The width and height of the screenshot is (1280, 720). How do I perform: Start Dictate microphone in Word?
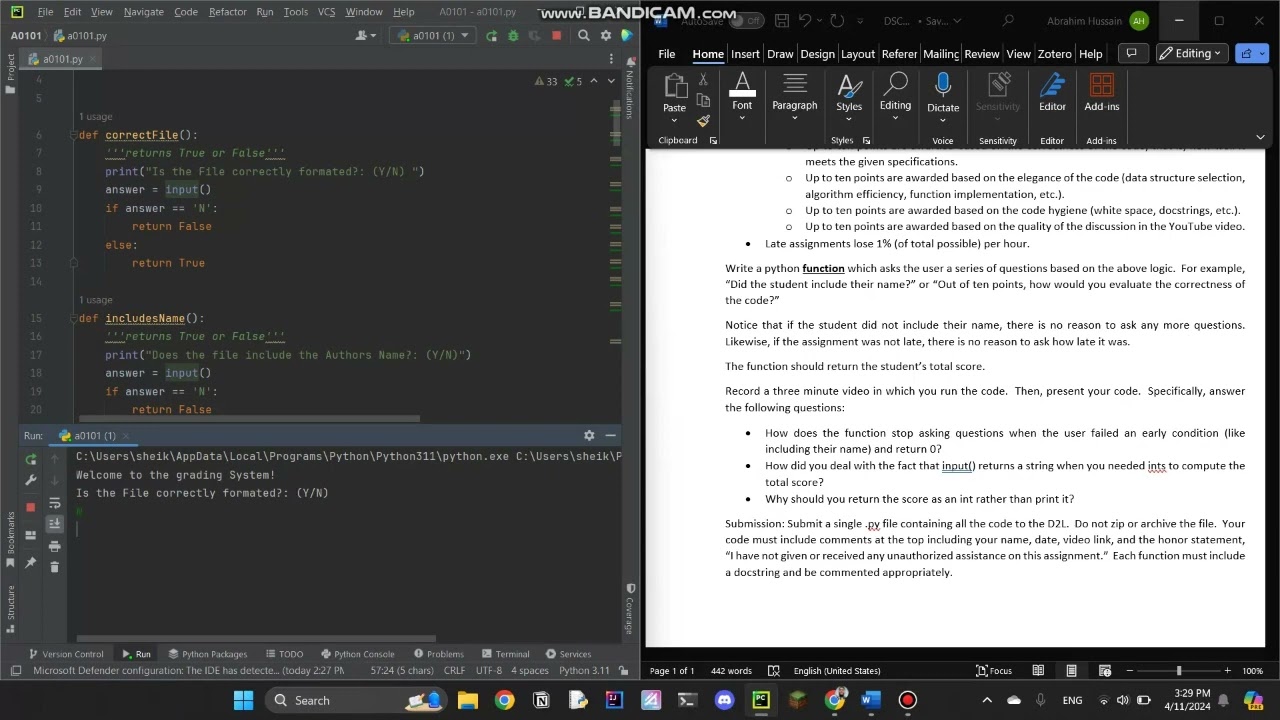pos(943,93)
